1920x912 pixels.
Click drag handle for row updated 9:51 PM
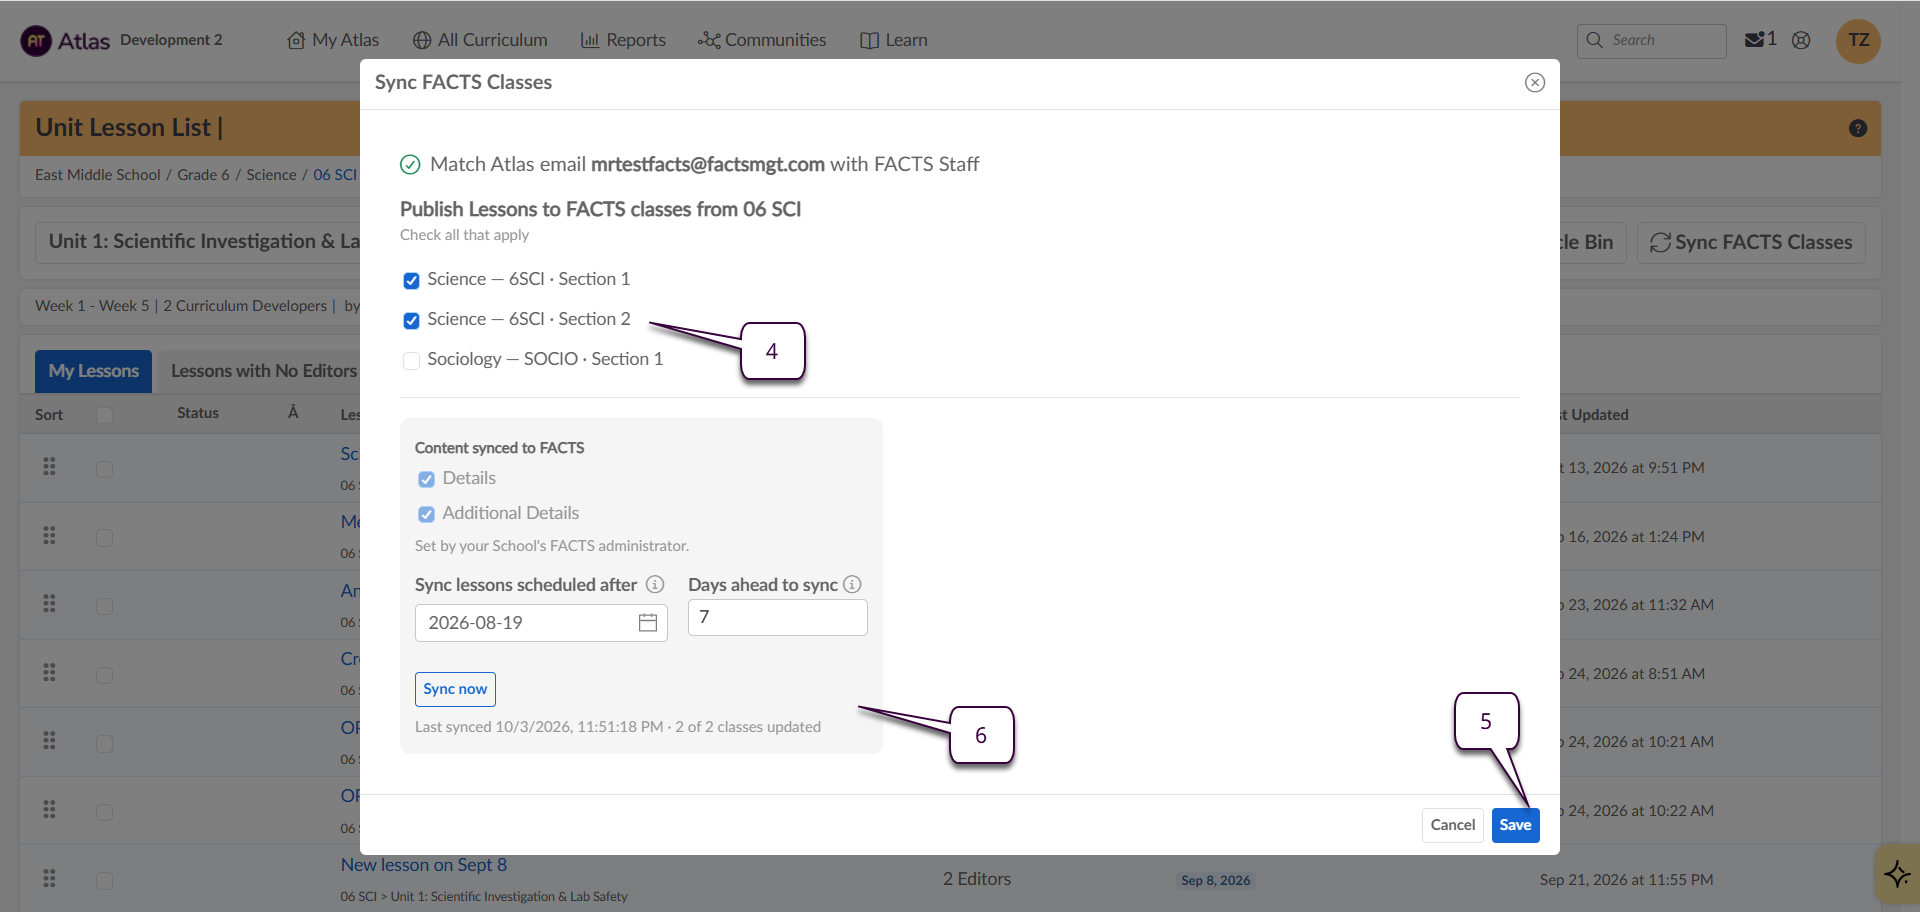(x=49, y=467)
